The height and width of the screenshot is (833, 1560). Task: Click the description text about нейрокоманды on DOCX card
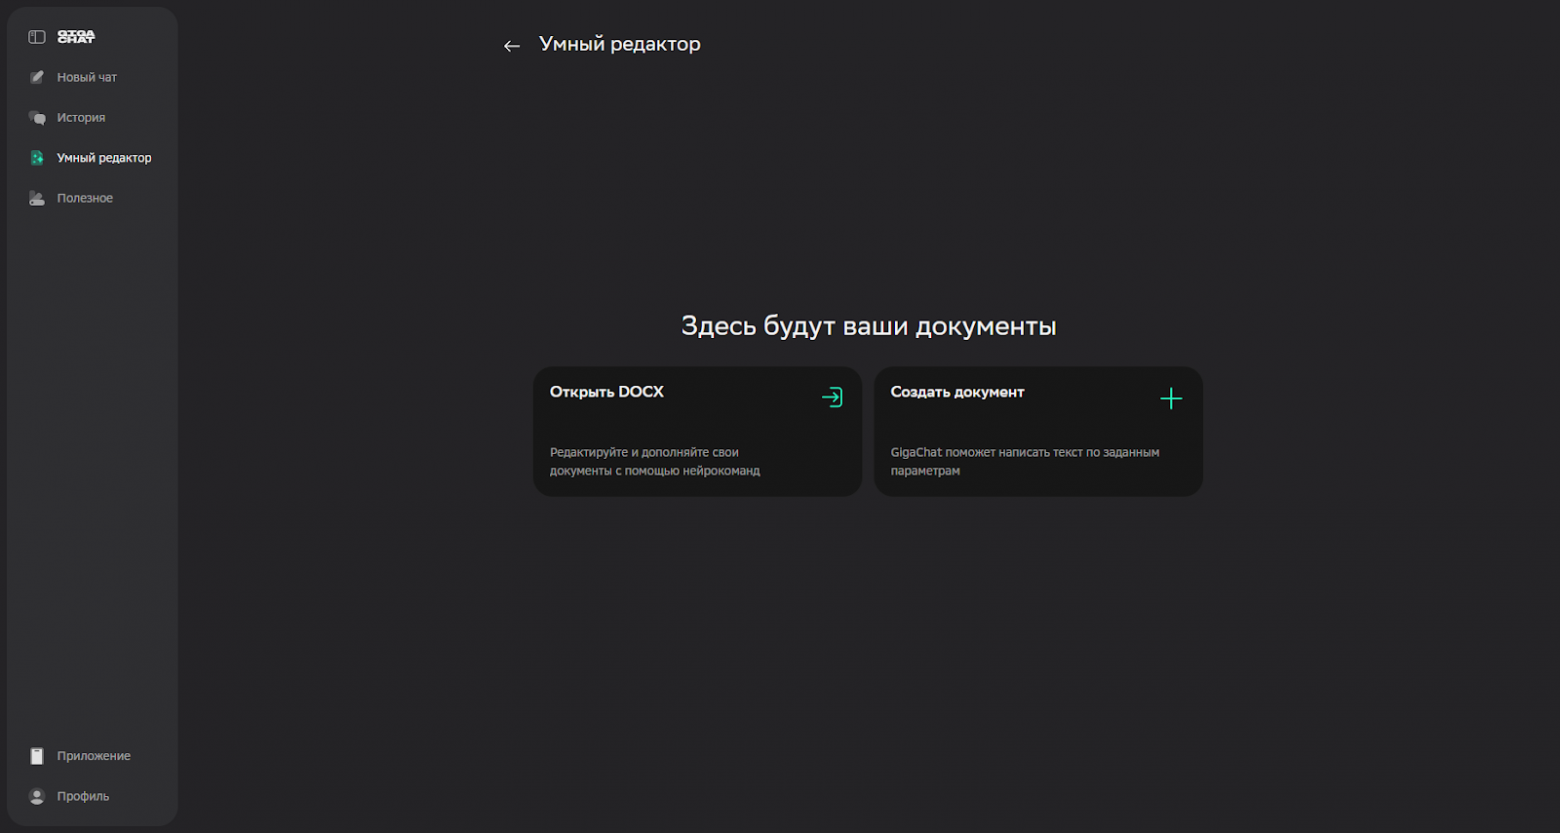pos(655,461)
